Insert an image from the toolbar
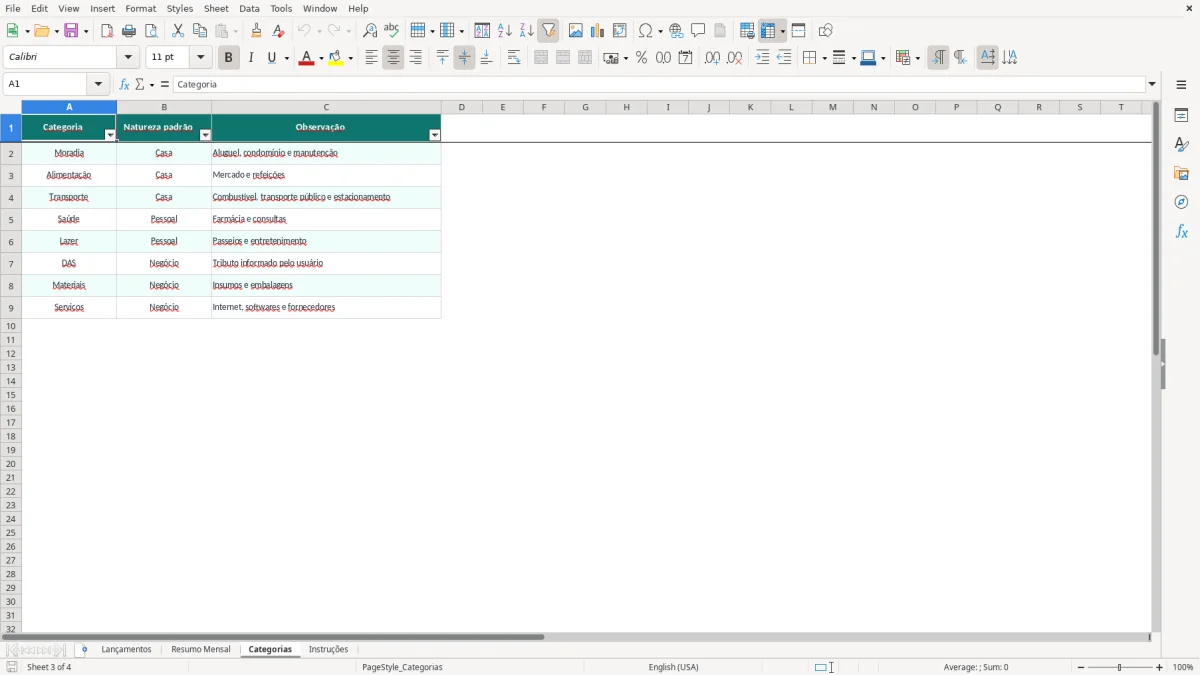Screen dimensions: 1200x675 point(575,31)
